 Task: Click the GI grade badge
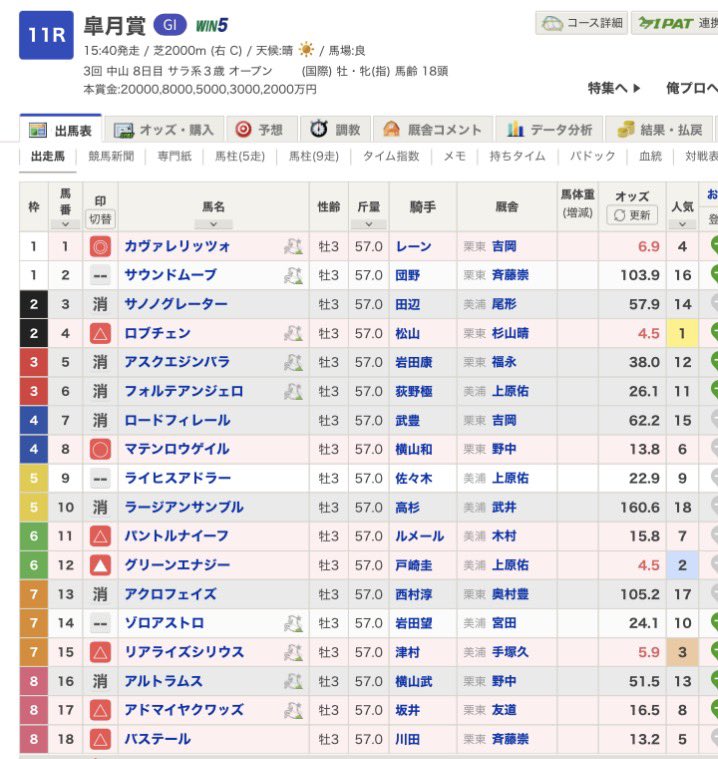[170, 25]
